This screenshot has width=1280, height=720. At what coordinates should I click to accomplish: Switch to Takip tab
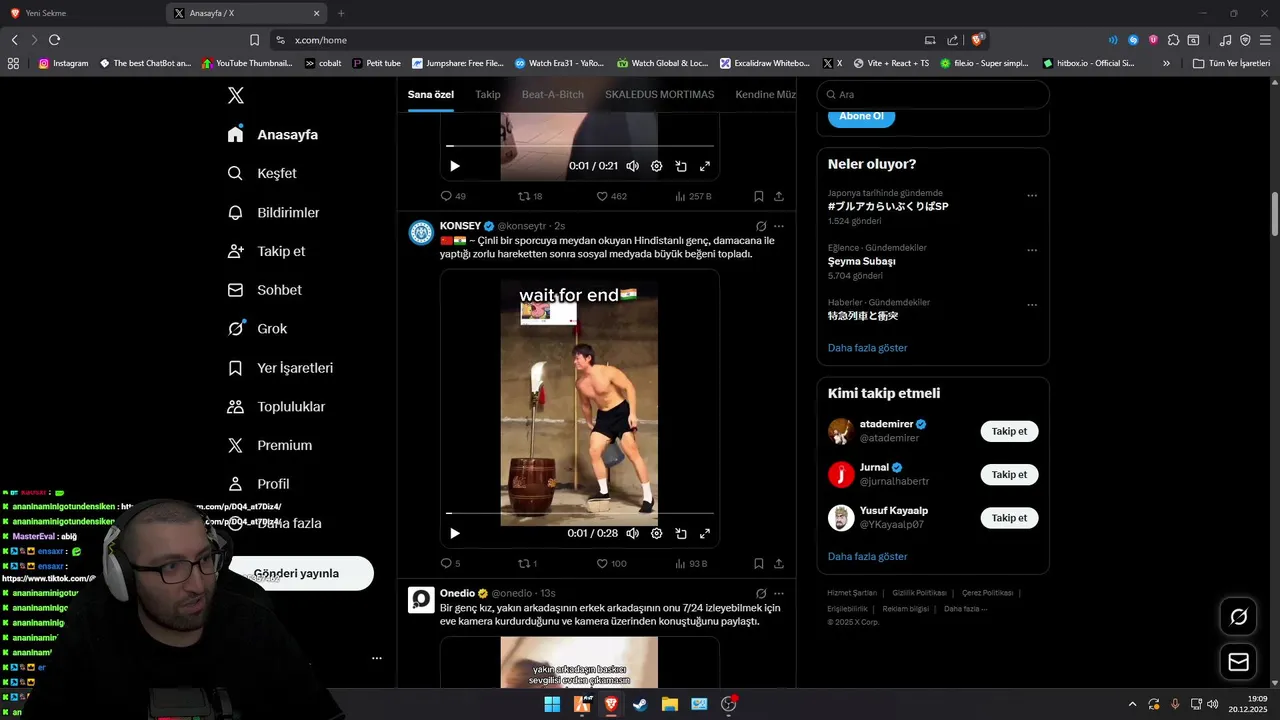(x=488, y=94)
